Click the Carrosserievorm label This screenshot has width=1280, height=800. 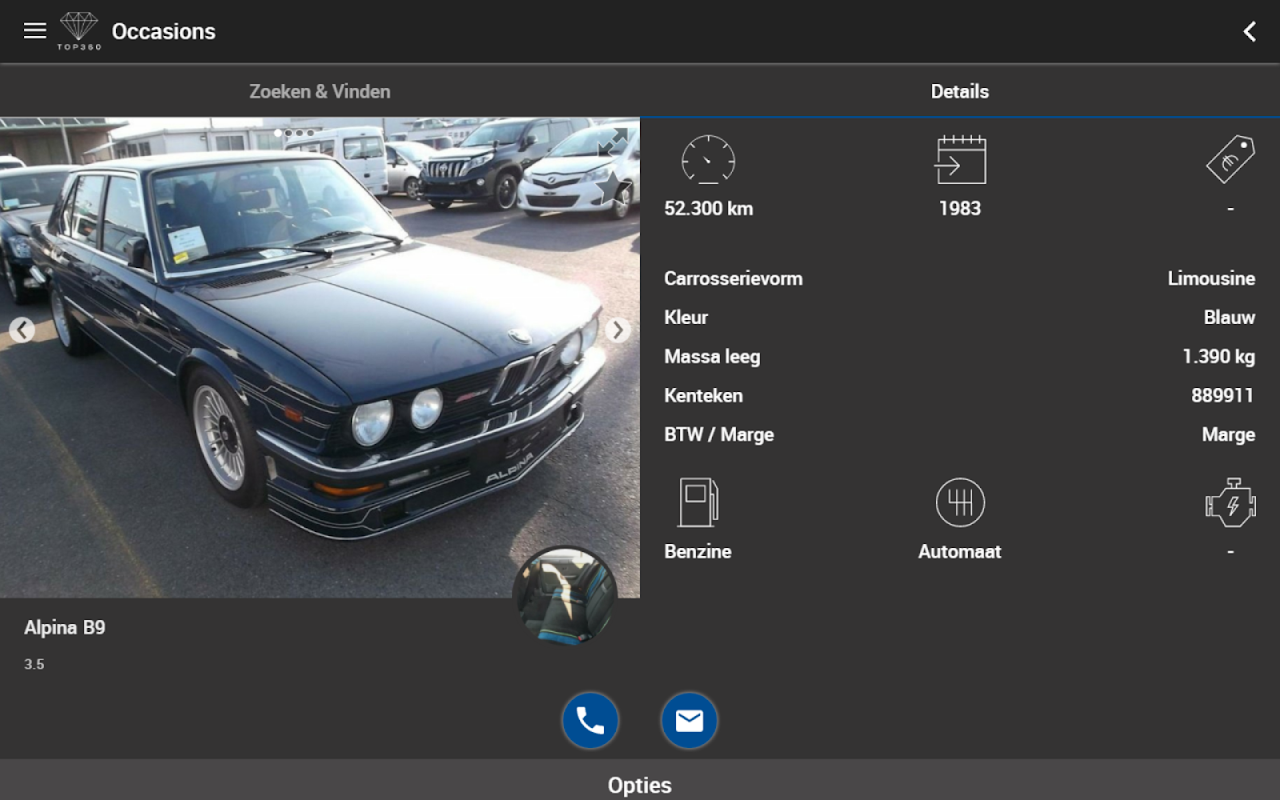pyautogui.click(x=733, y=279)
